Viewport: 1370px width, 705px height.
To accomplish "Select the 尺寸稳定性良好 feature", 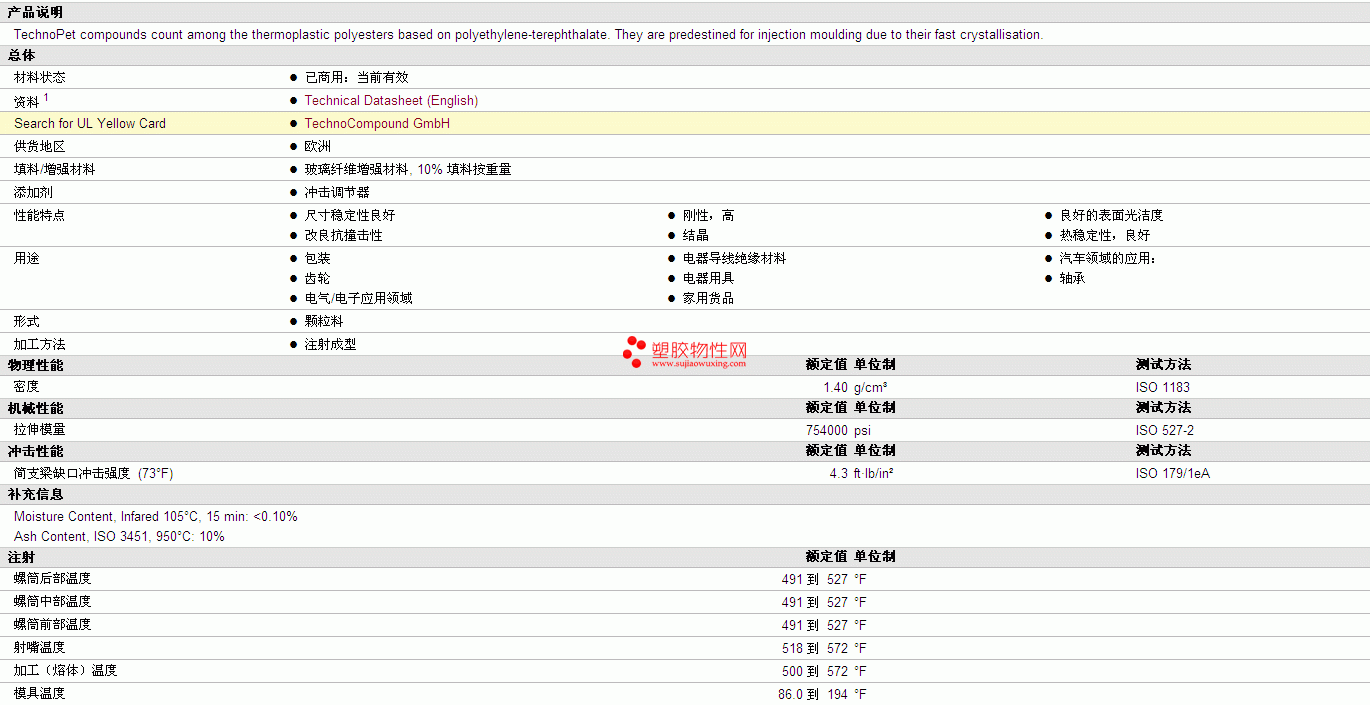I will [350, 215].
